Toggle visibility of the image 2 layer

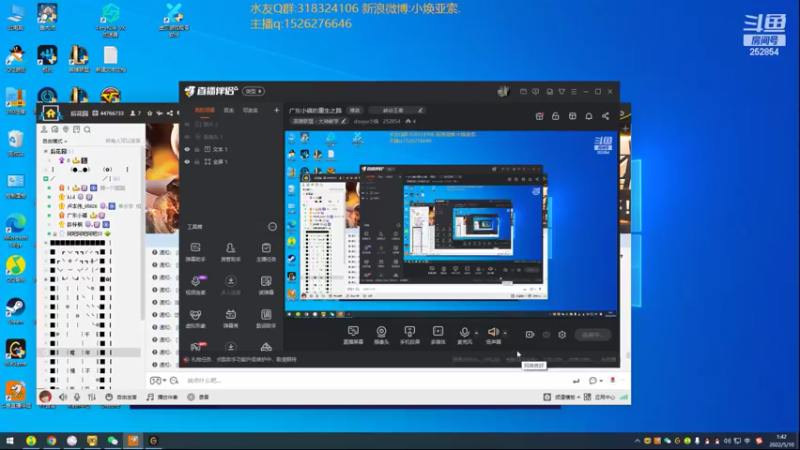tap(187, 124)
